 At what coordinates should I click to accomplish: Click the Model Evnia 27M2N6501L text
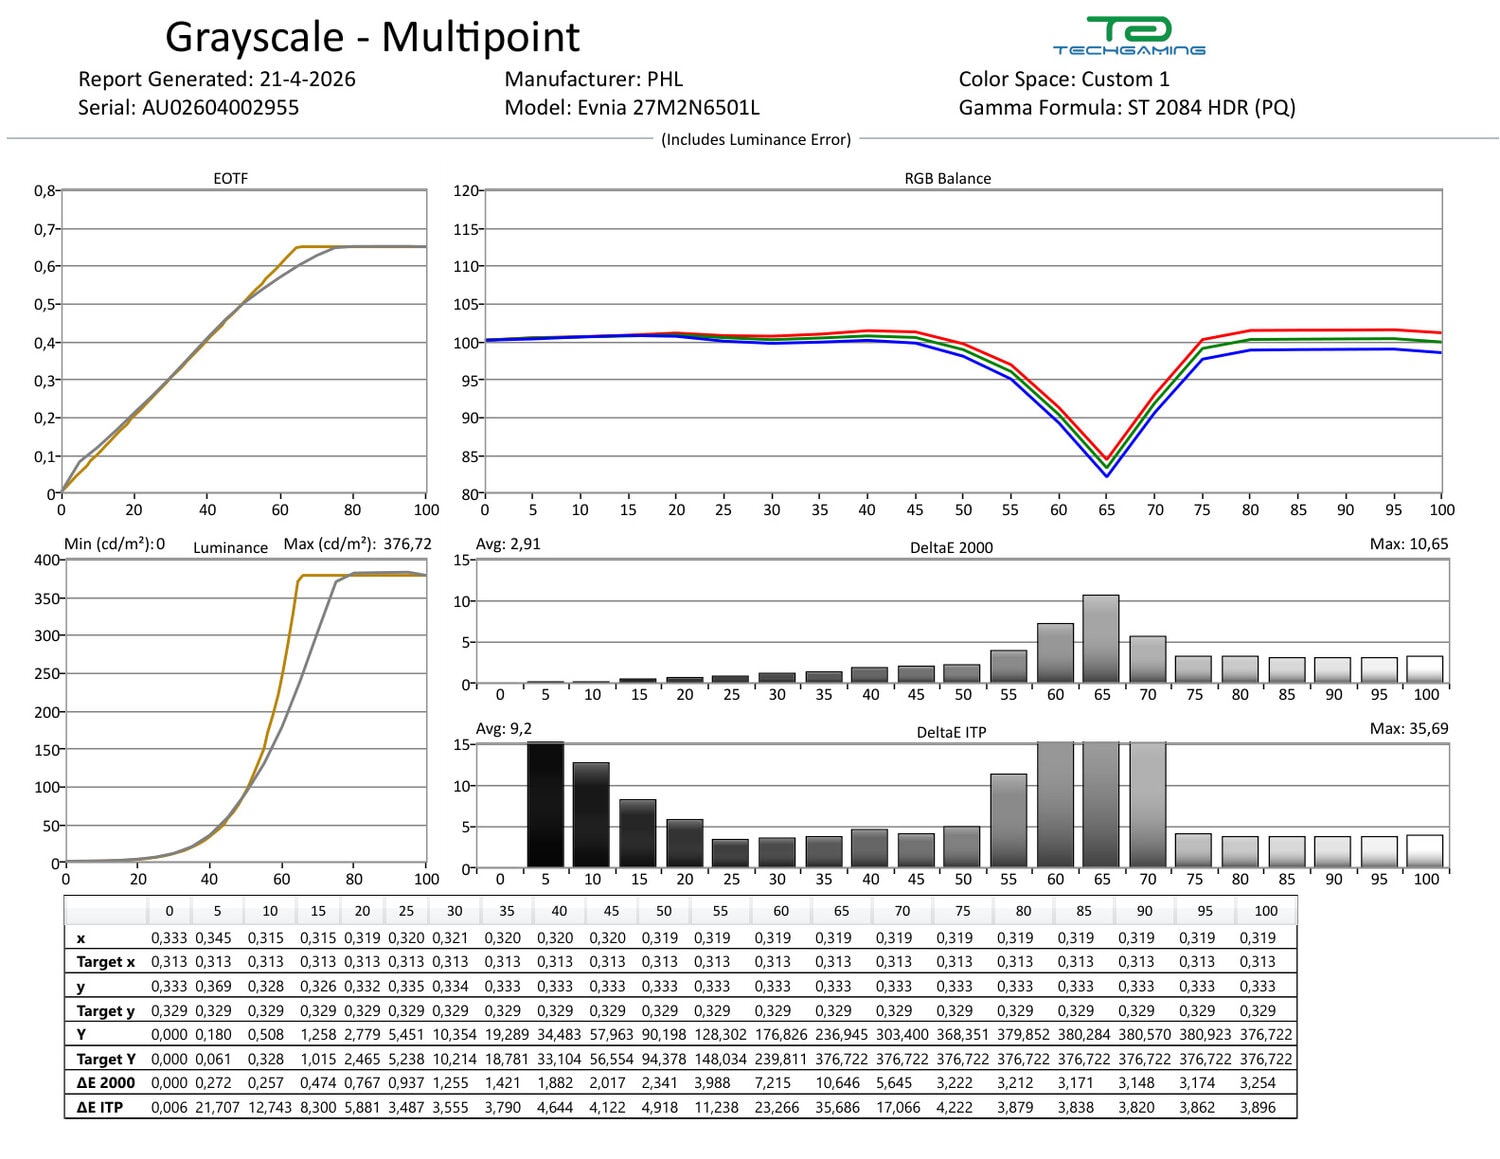click(x=632, y=107)
